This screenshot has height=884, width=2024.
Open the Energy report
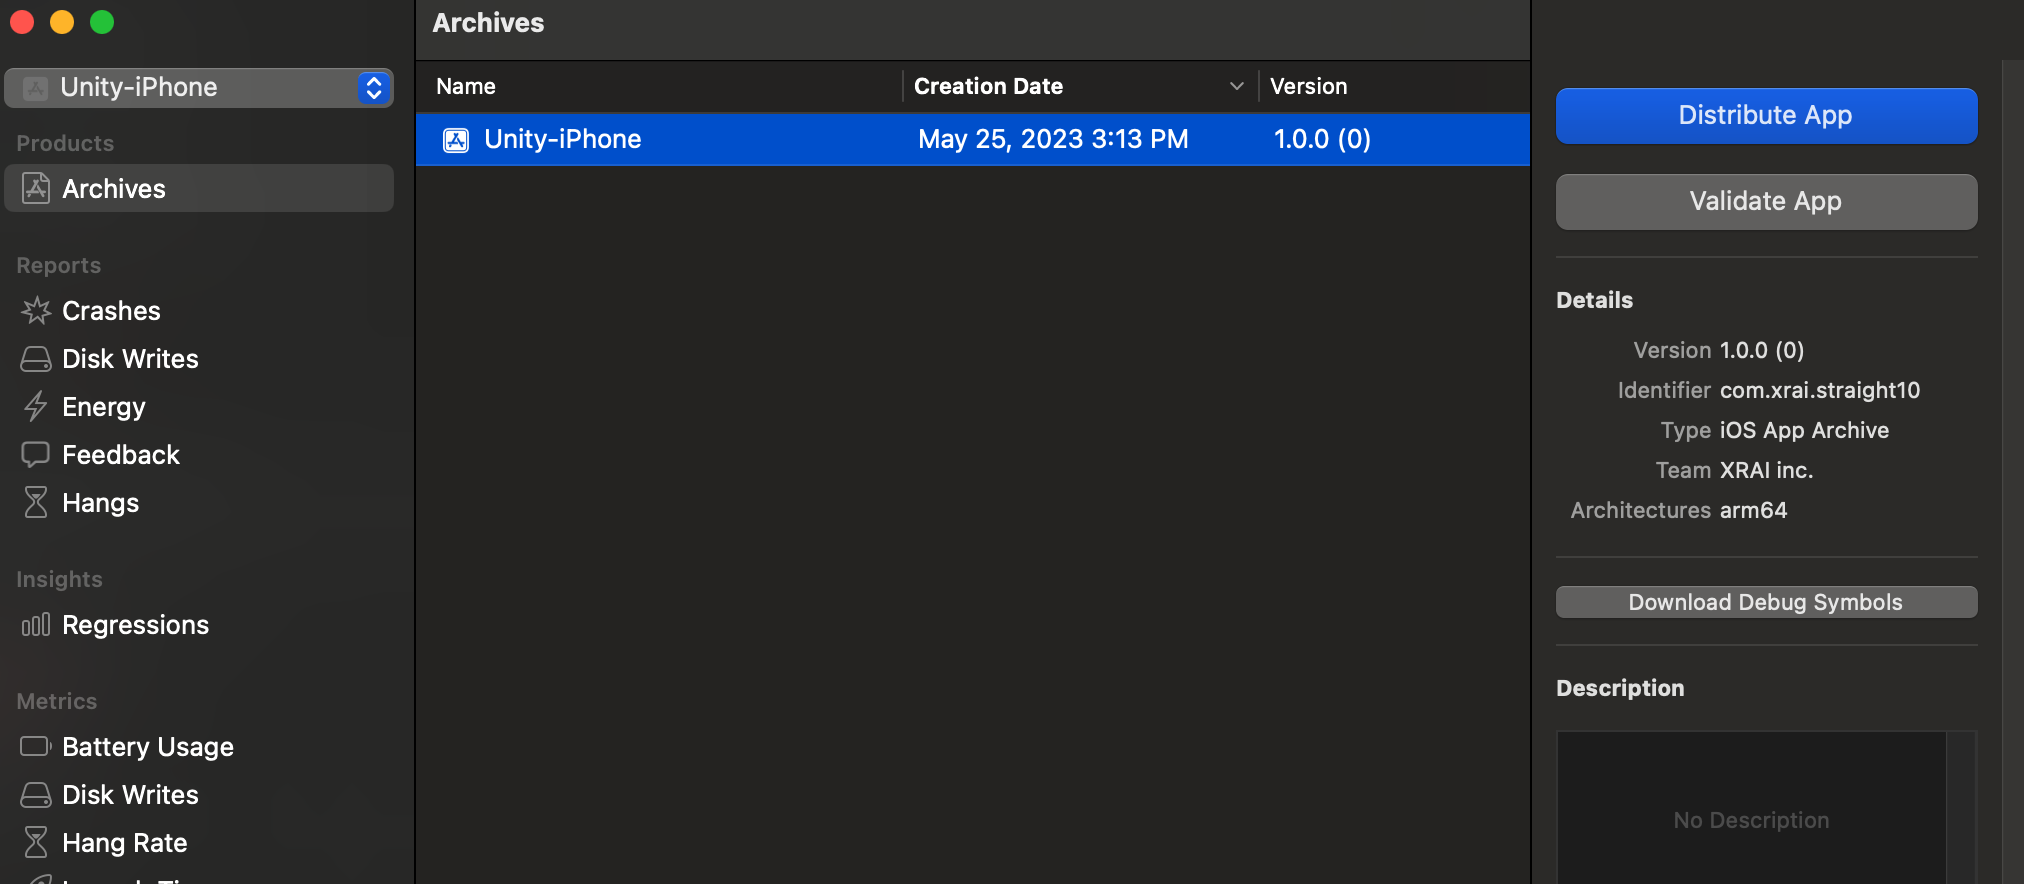[x=104, y=407]
